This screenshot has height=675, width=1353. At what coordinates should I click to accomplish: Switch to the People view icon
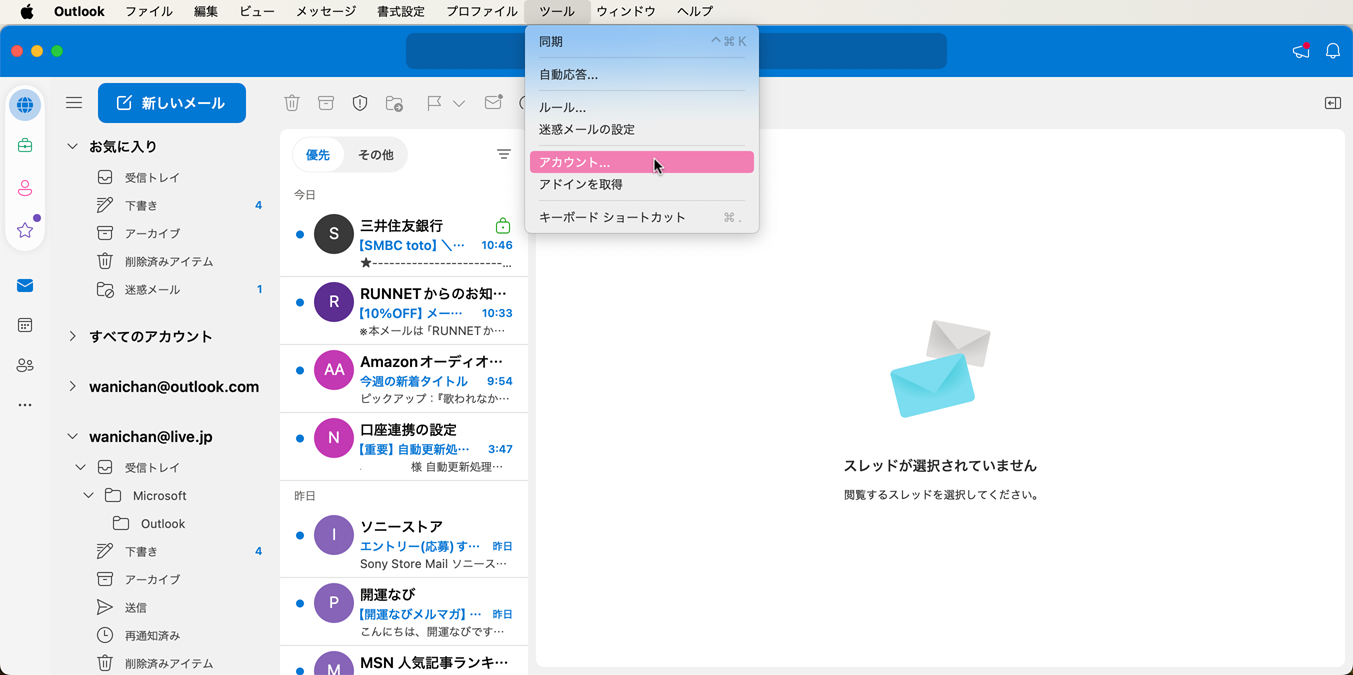25,365
